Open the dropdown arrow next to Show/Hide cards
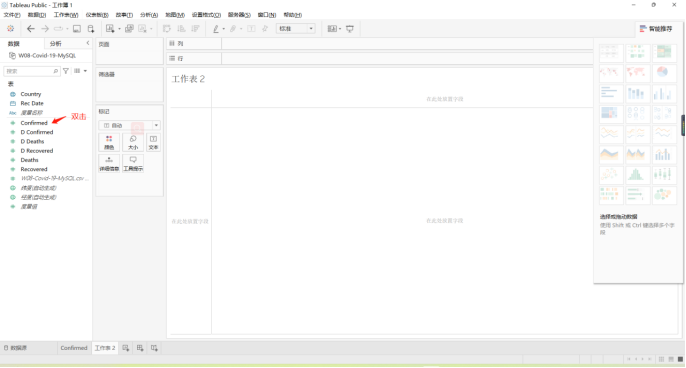 340,29
